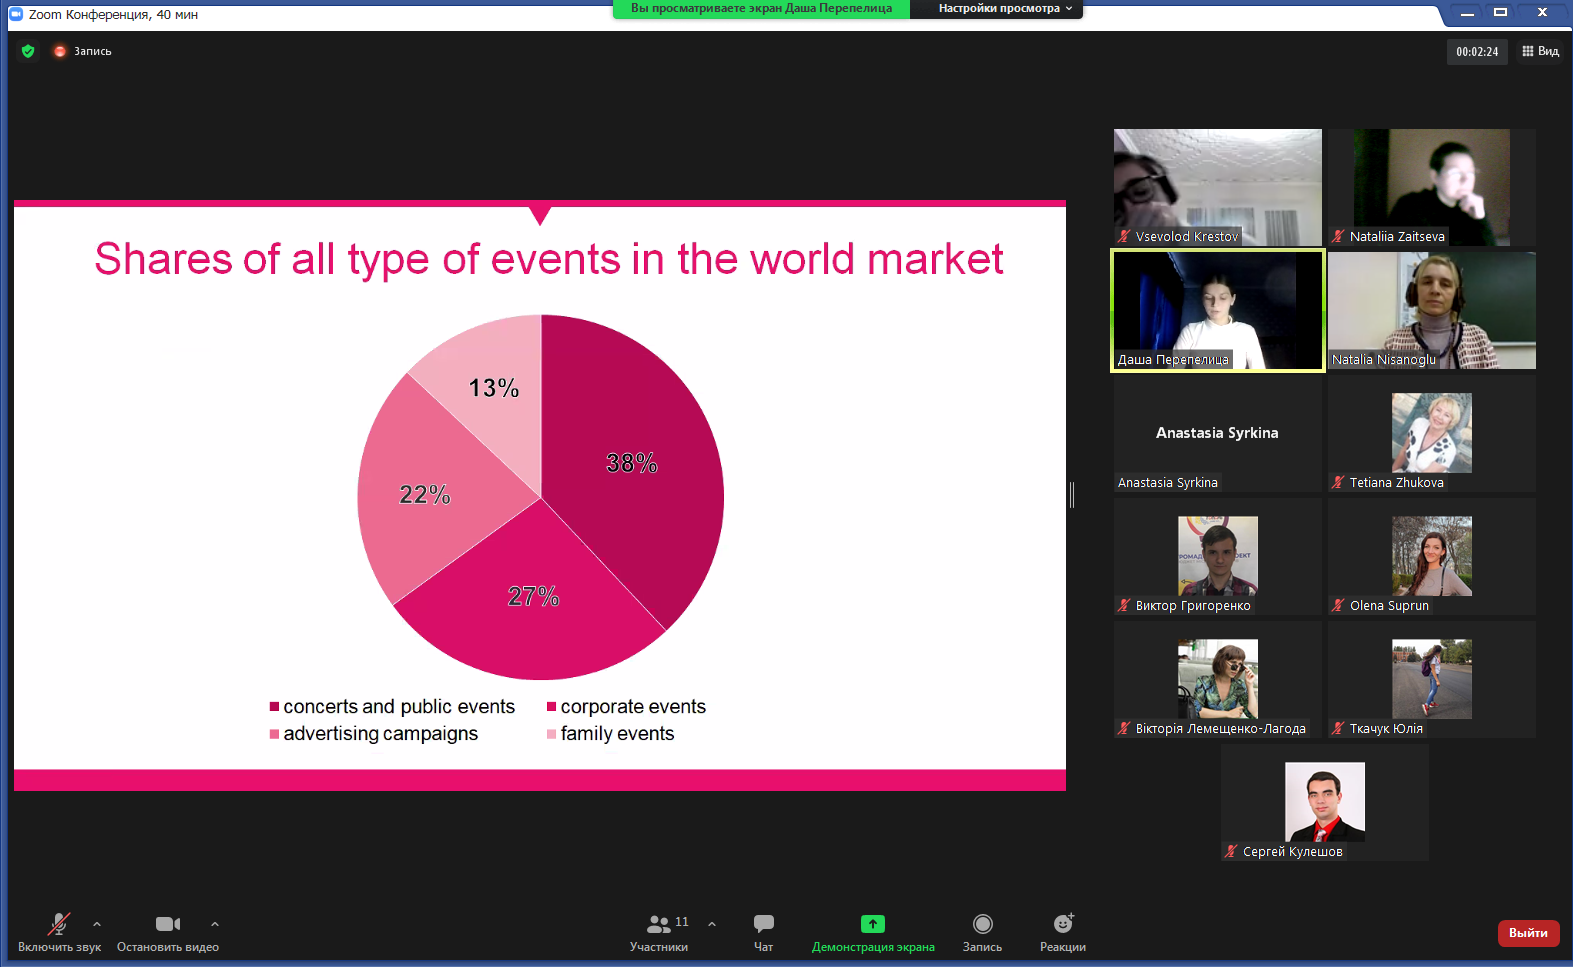Open the Reactions smiley icon

point(1063,923)
